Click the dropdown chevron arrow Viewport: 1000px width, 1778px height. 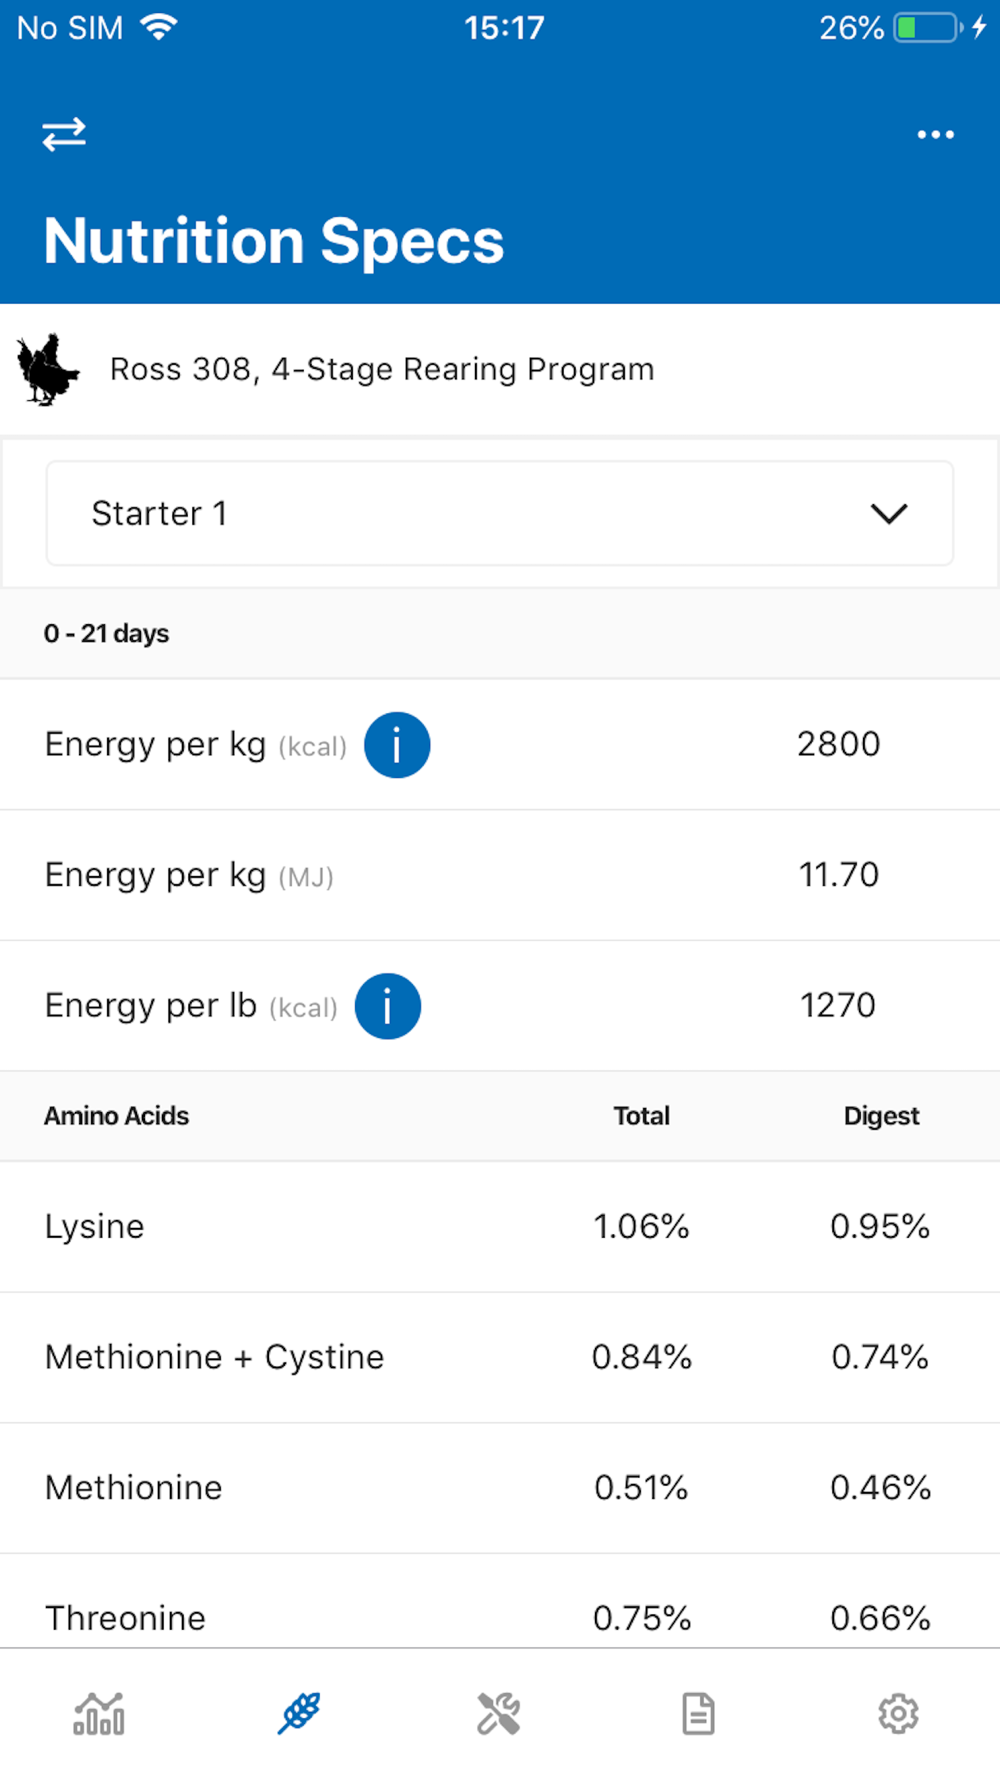tap(889, 513)
